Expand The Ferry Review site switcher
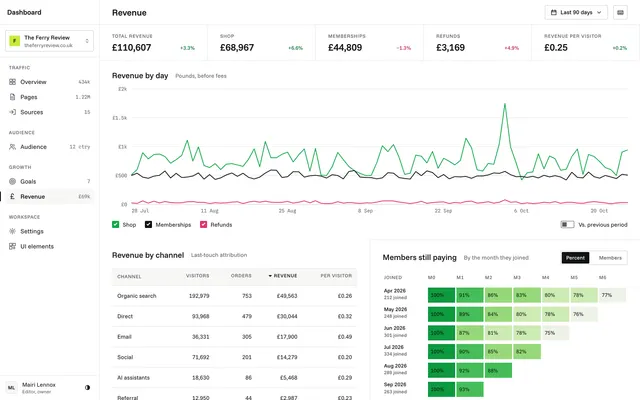 (x=49, y=41)
